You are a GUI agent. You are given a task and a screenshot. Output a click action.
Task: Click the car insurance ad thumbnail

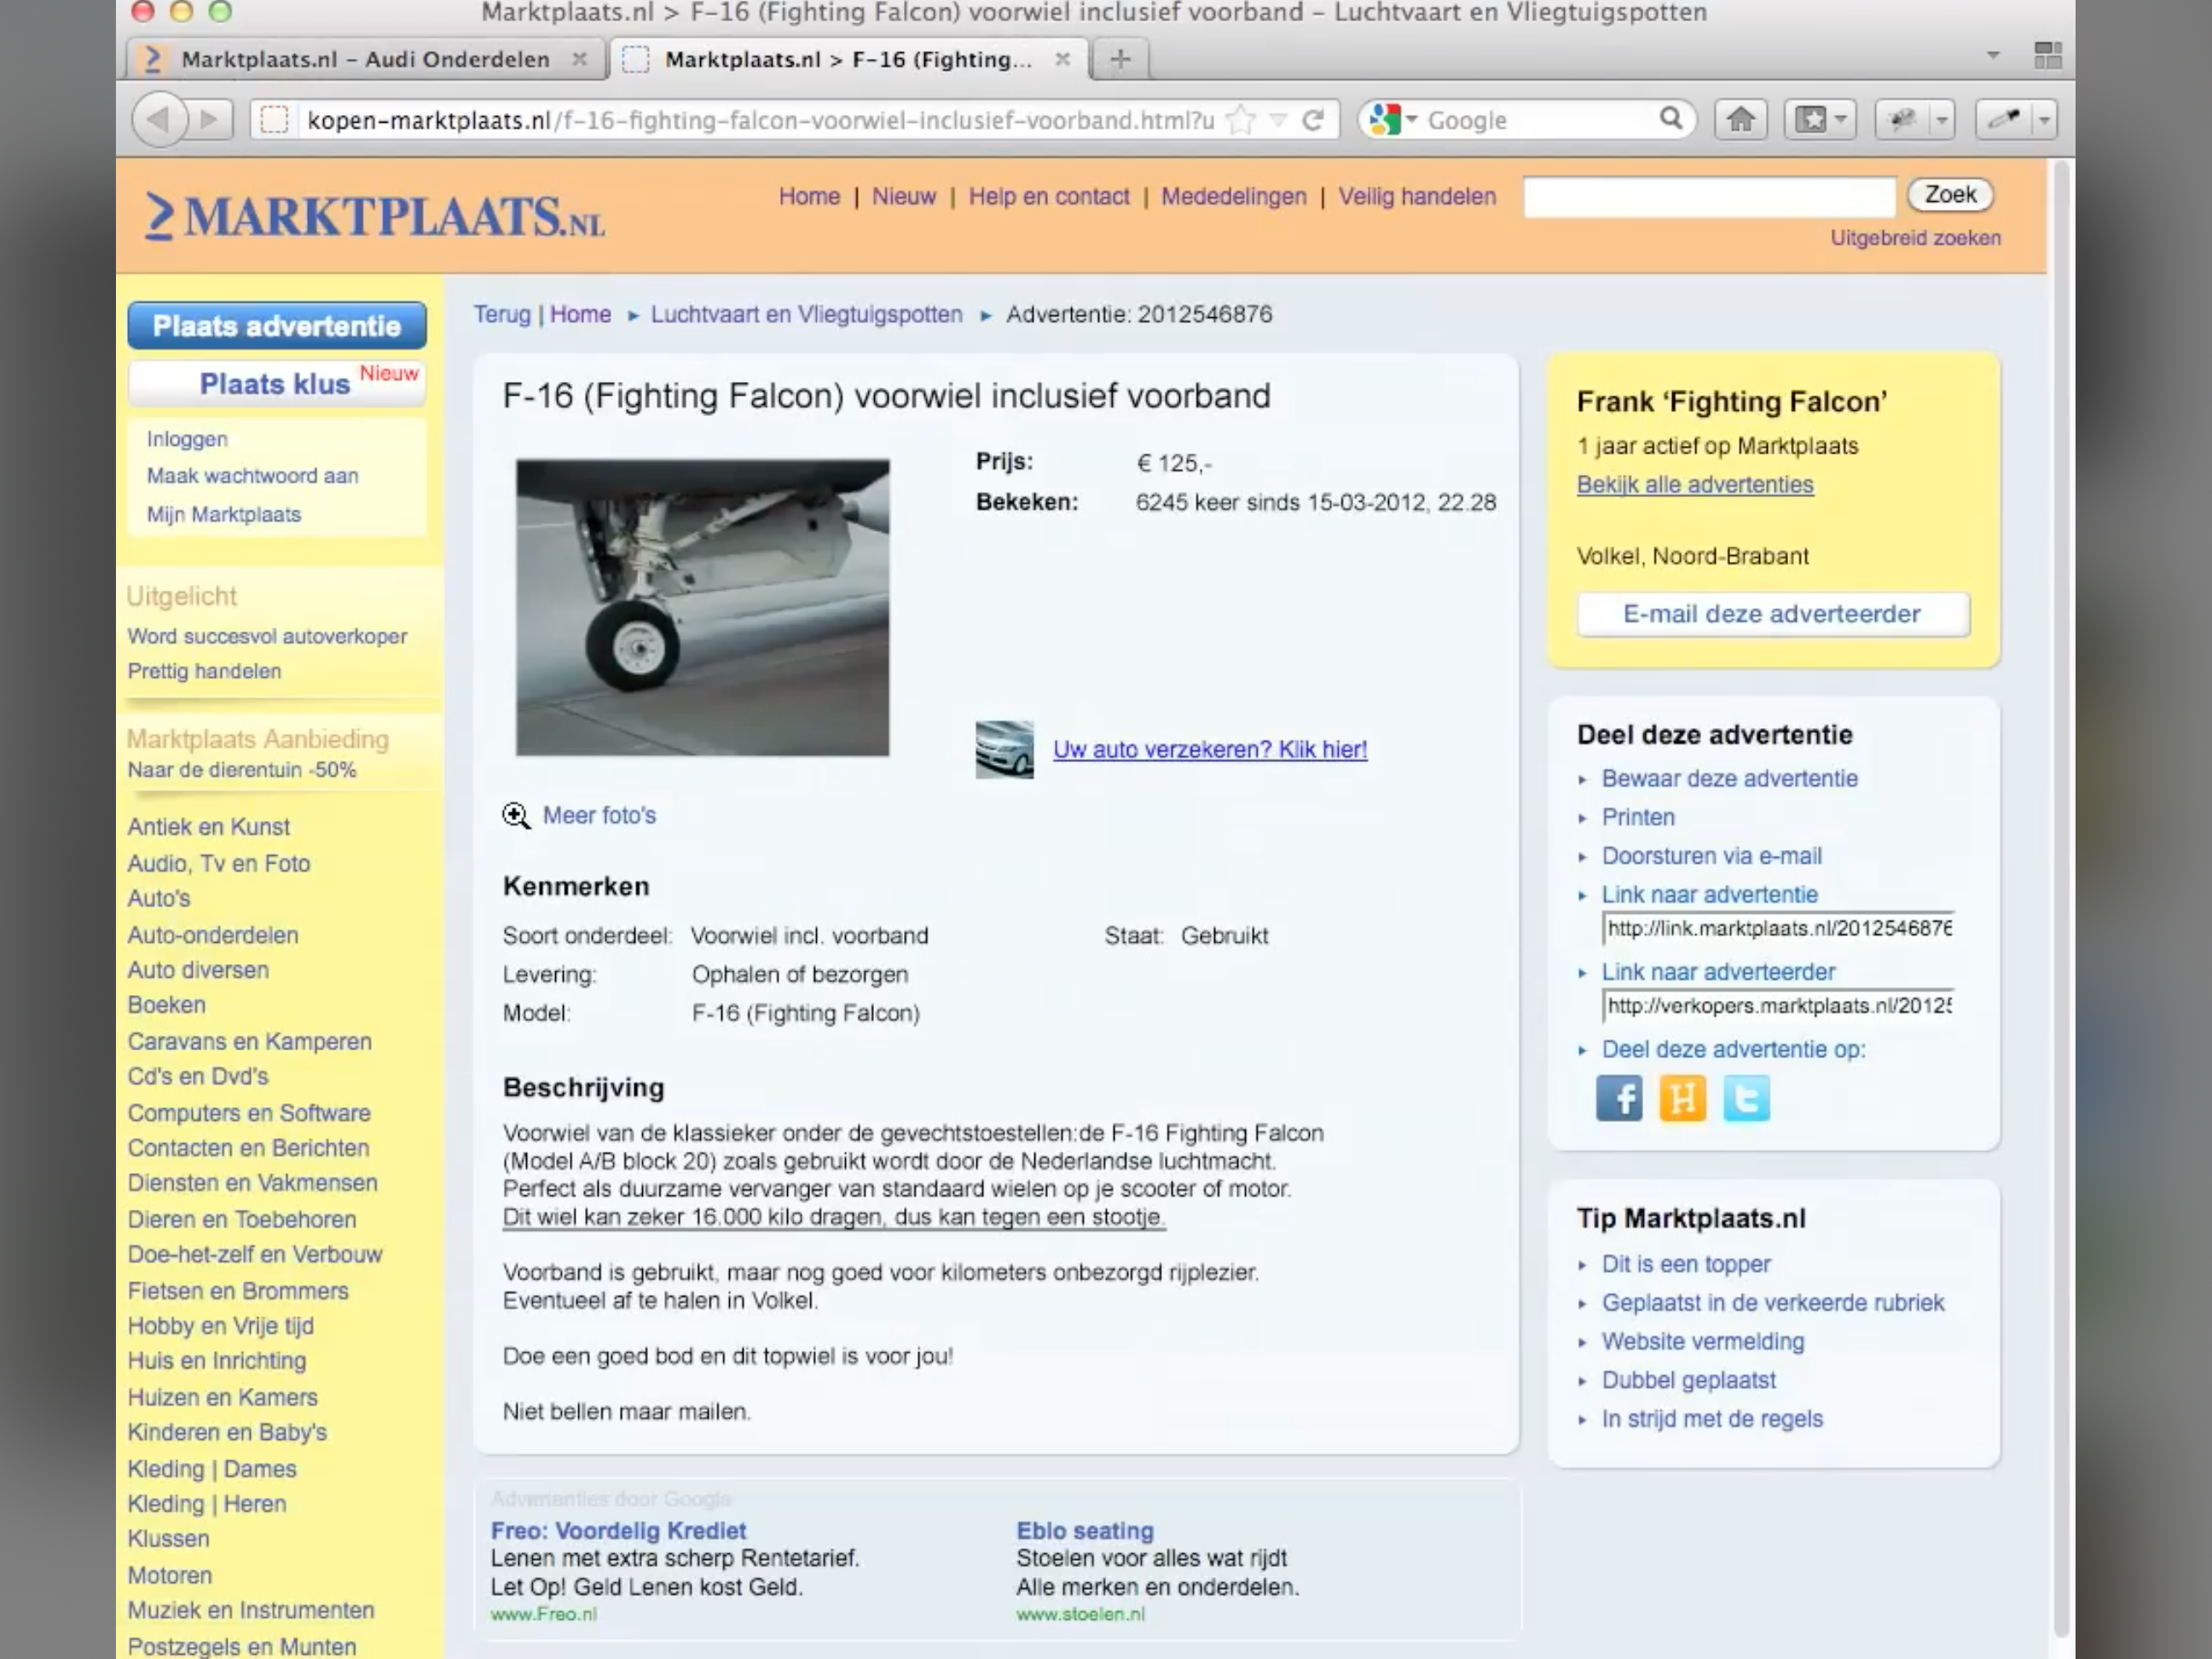[x=1004, y=750]
